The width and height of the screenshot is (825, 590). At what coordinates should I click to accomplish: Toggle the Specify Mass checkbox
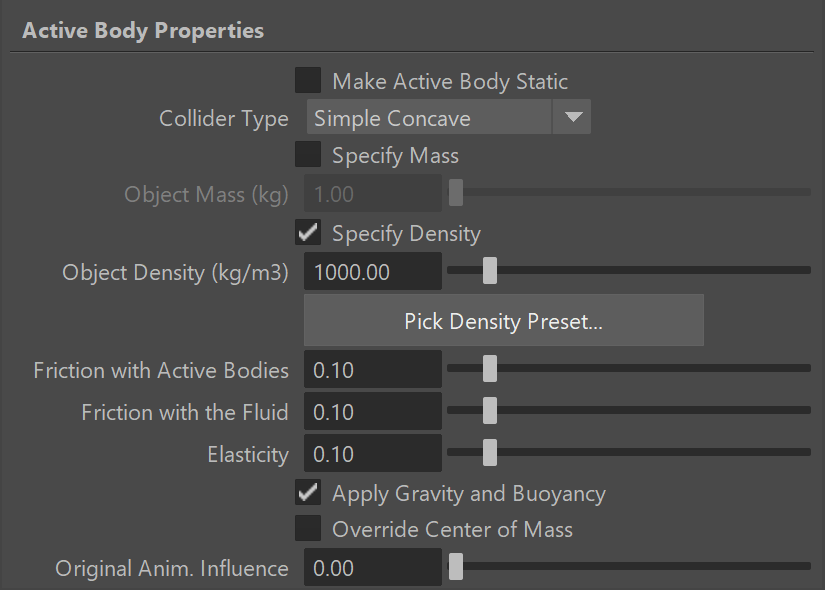tap(308, 154)
